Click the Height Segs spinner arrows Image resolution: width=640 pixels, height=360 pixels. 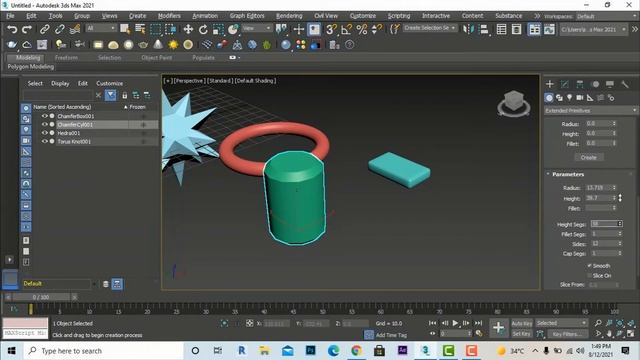620,224
